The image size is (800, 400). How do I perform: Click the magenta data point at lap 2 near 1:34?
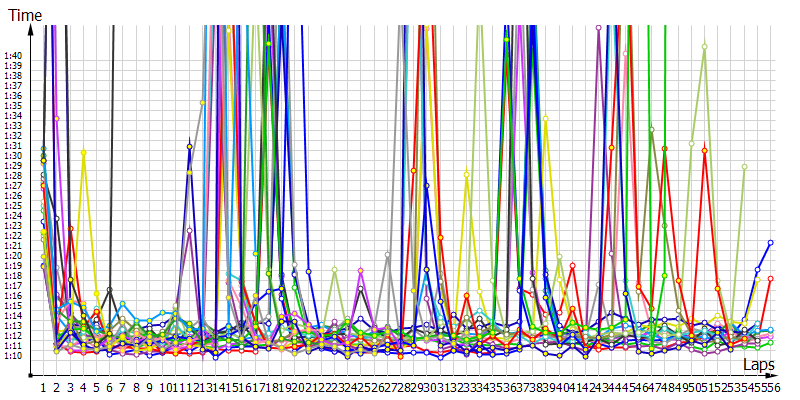[x=57, y=118]
